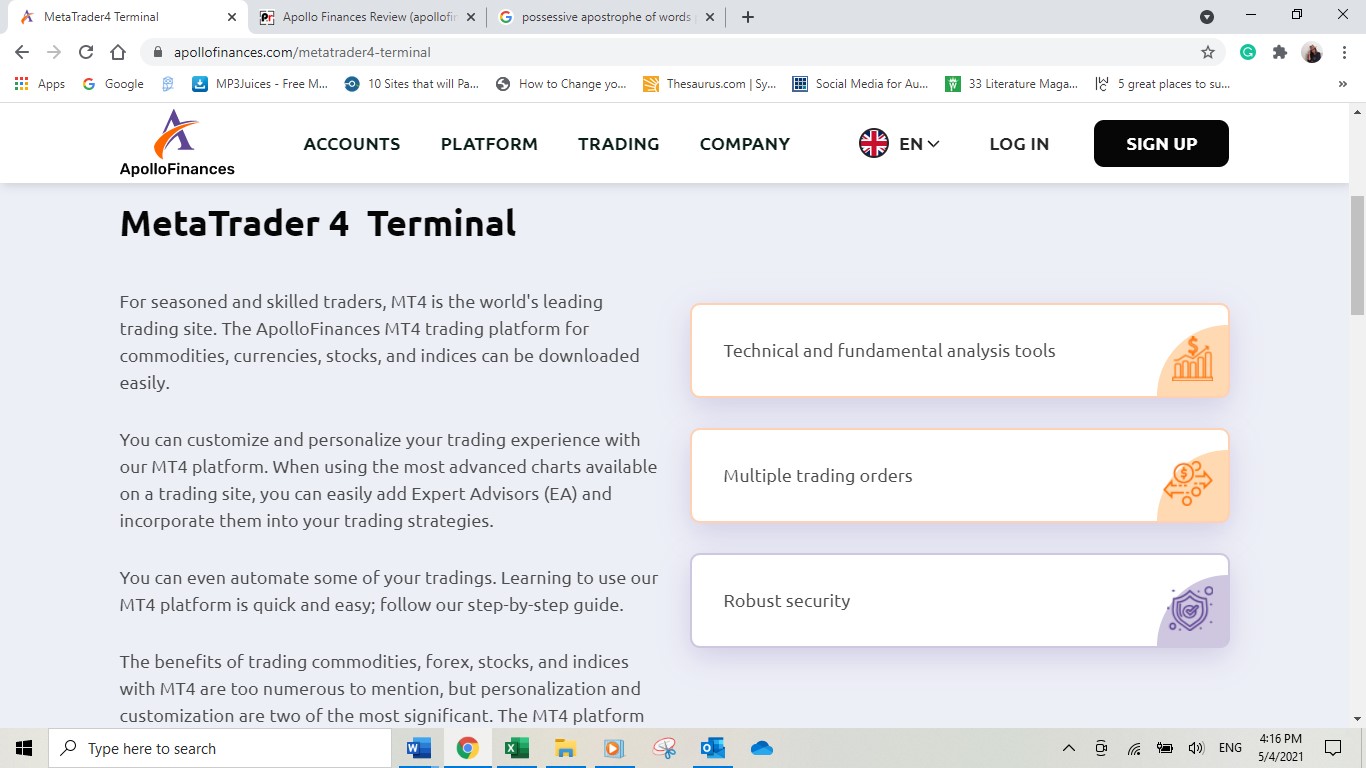Click the Multiple trading orders card
Image resolution: width=1366 pixels, height=768 pixels.
coord(960,476)
